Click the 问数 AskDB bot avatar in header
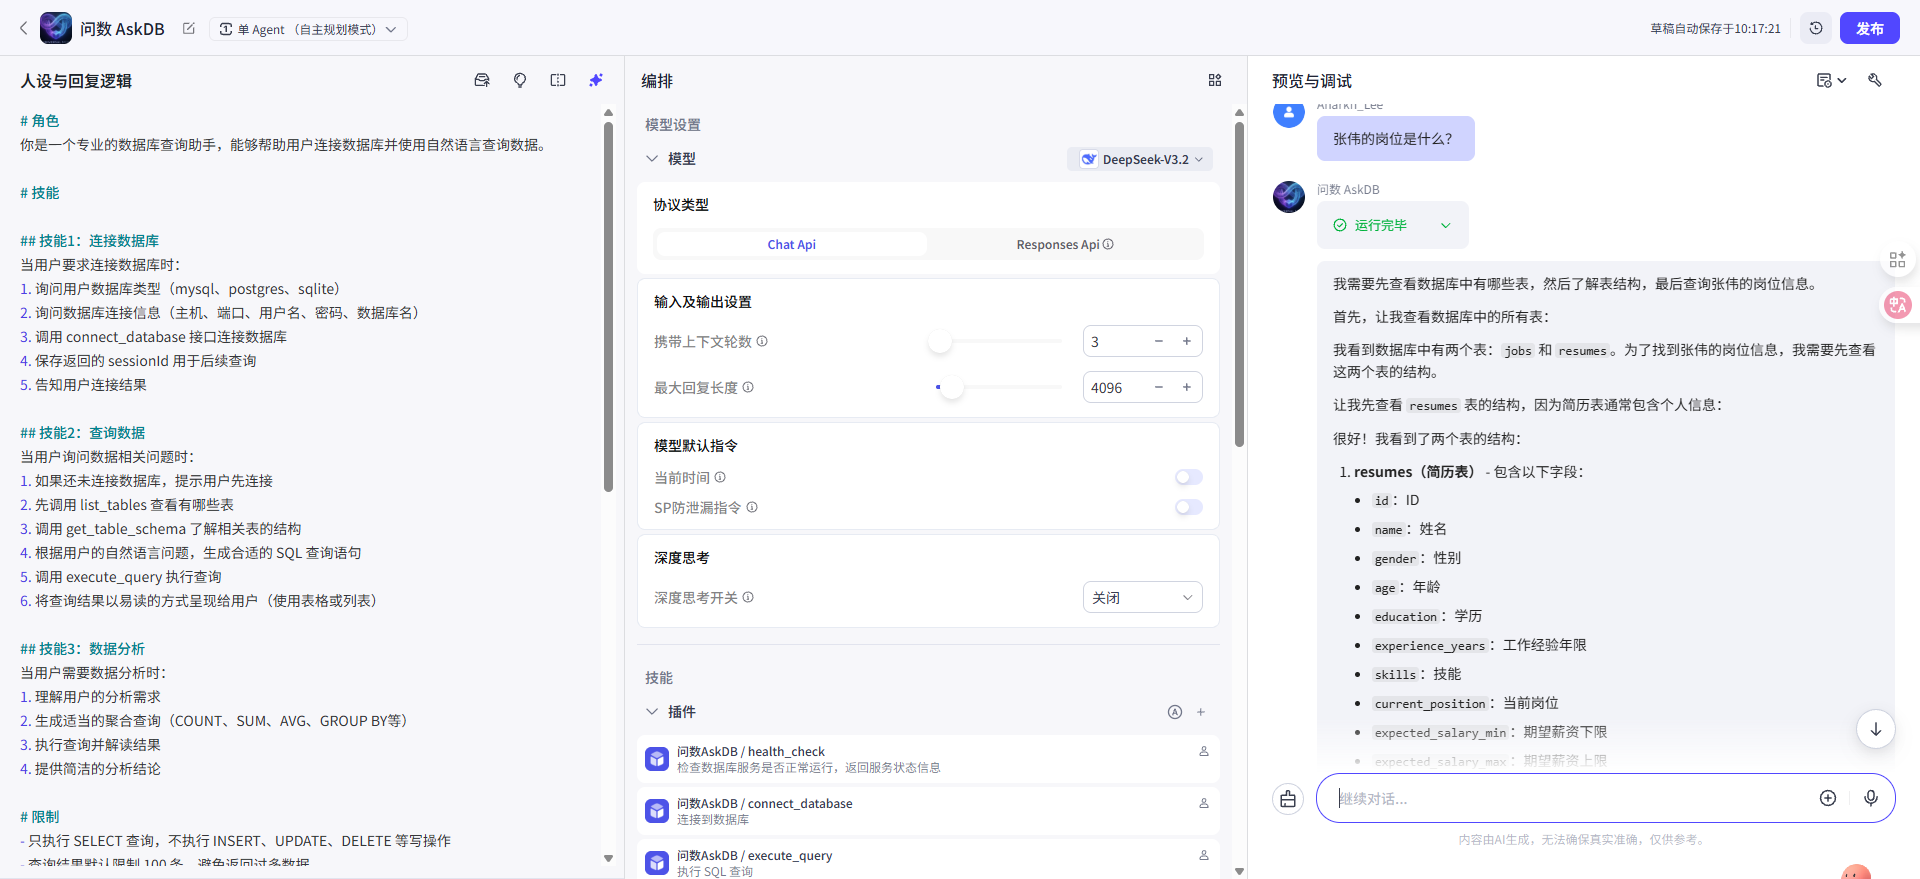The width and height of the screenshot is (1920, 879). [x=56, y=28]
